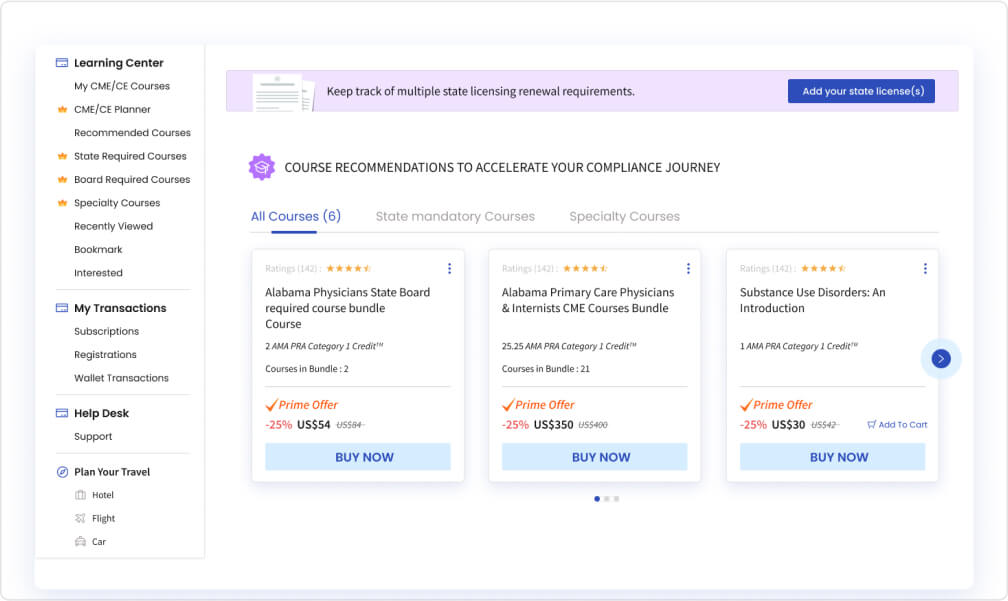Select the All Courses (6) tab
This screenshot has height=601, width=1008.
coord(296,217)
